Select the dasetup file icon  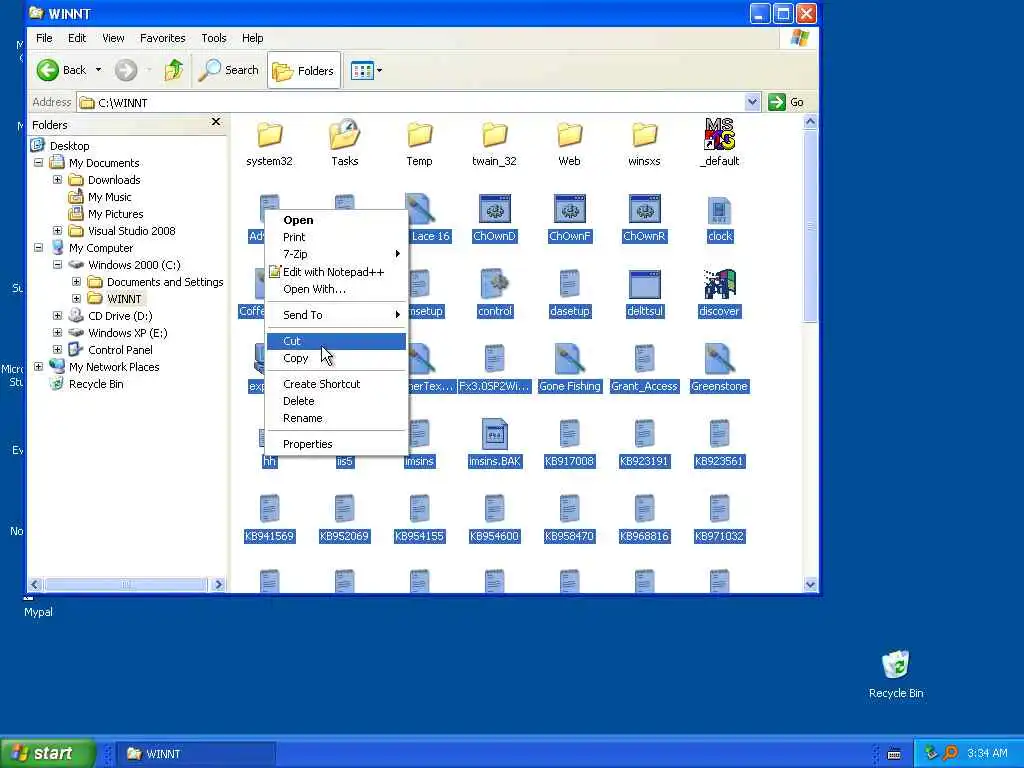[569, 285]
